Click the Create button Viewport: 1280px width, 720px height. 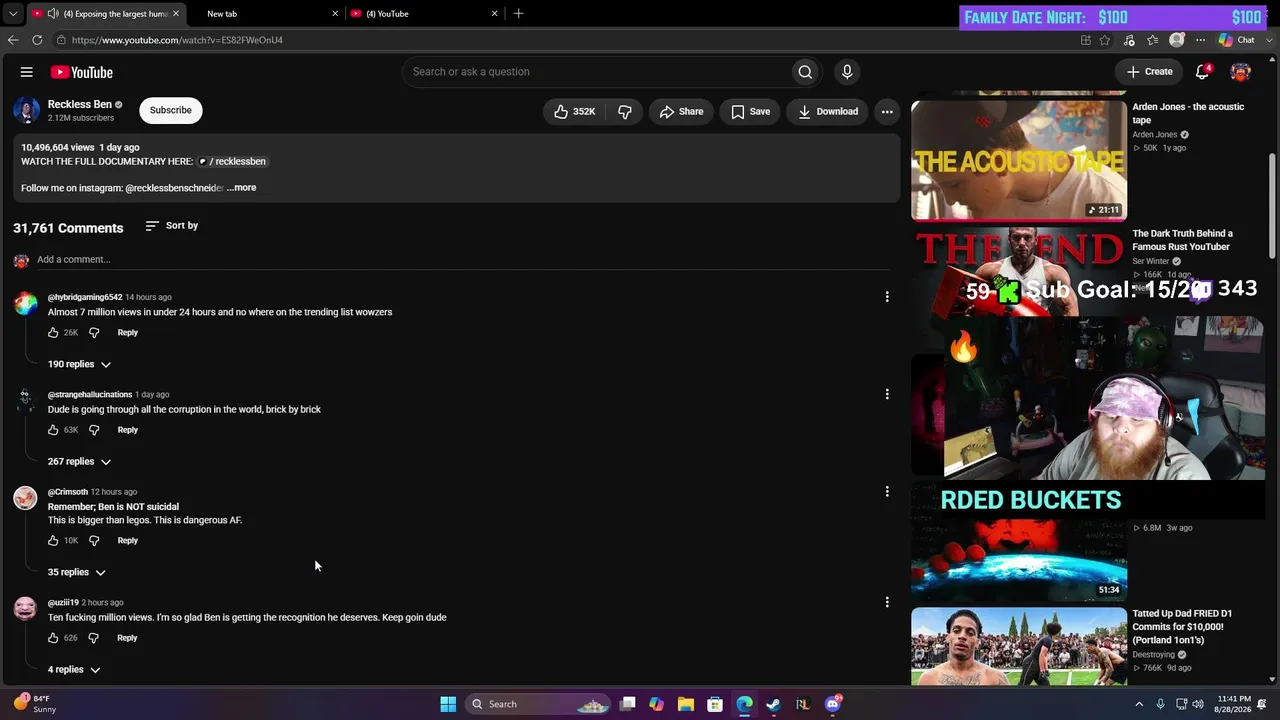pyautogui.click(x=1149, y=72)
